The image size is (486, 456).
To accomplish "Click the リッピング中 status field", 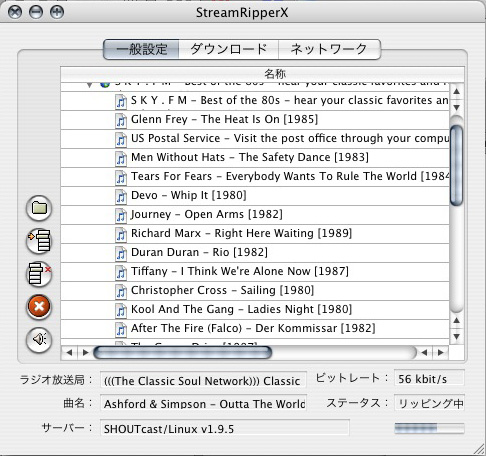I will coord(429,403).
